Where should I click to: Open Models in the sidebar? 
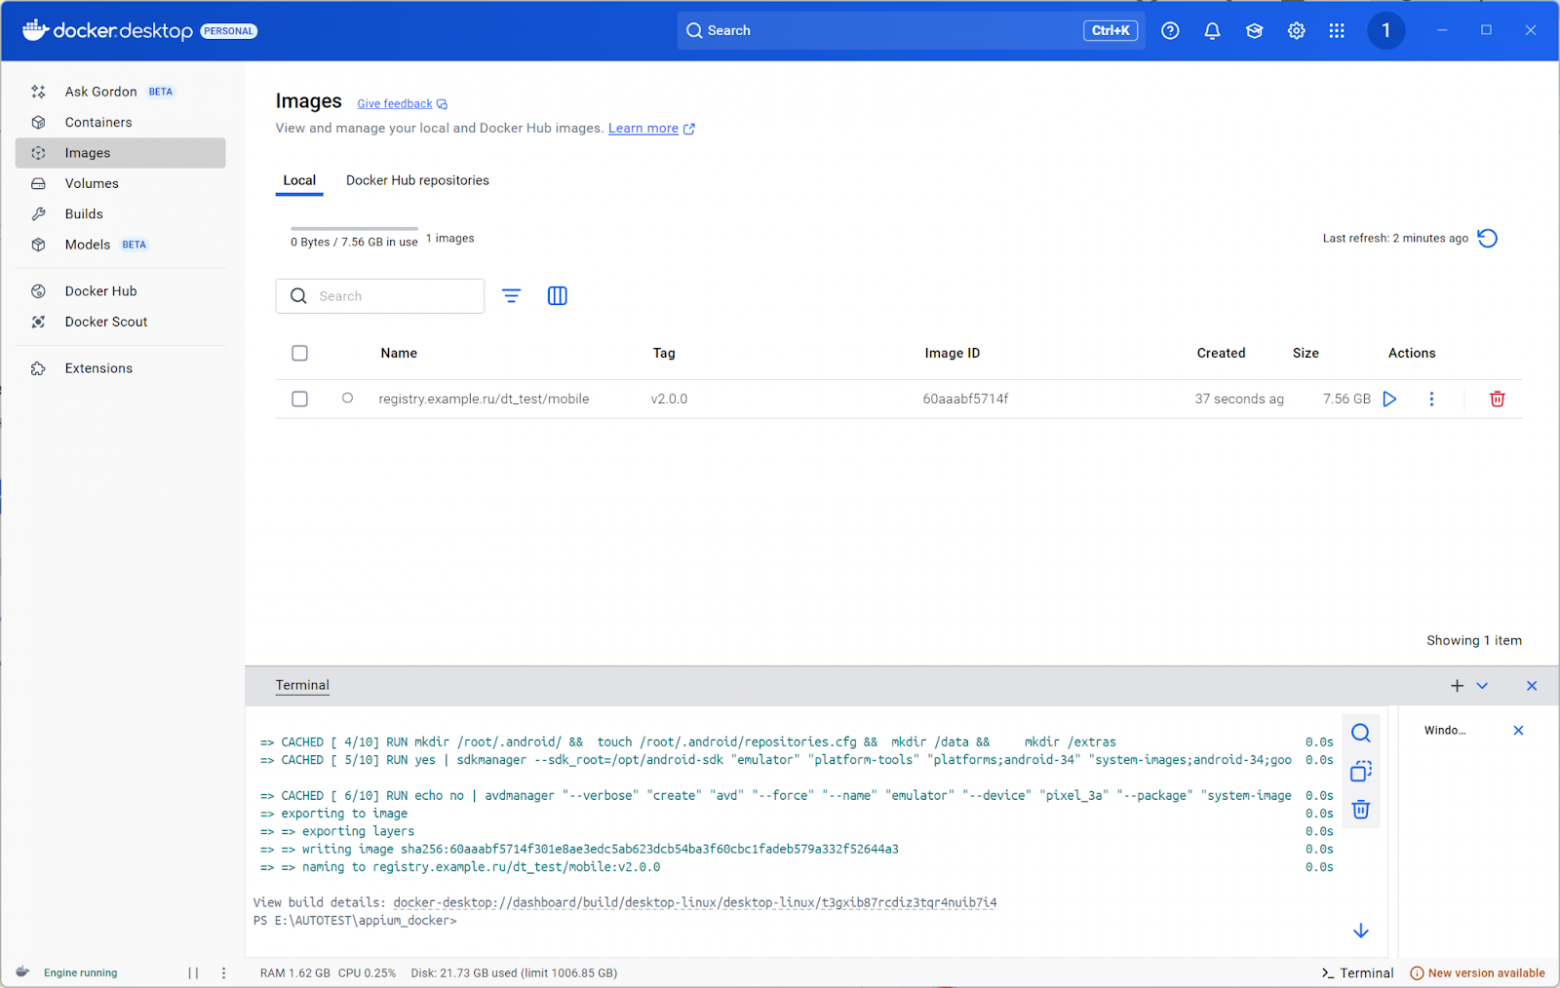coord(121,245)
